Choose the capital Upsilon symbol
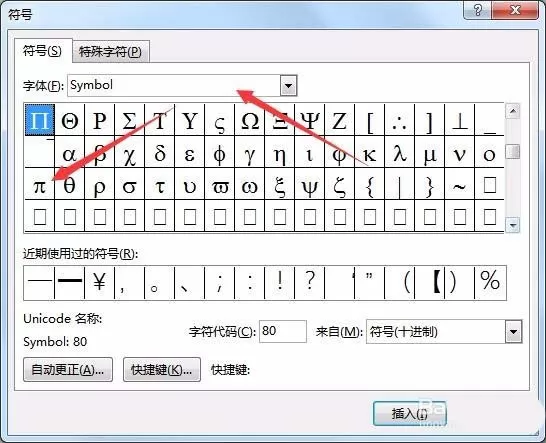This screenshot has width=546, height=443. click(x=189, y=119)
